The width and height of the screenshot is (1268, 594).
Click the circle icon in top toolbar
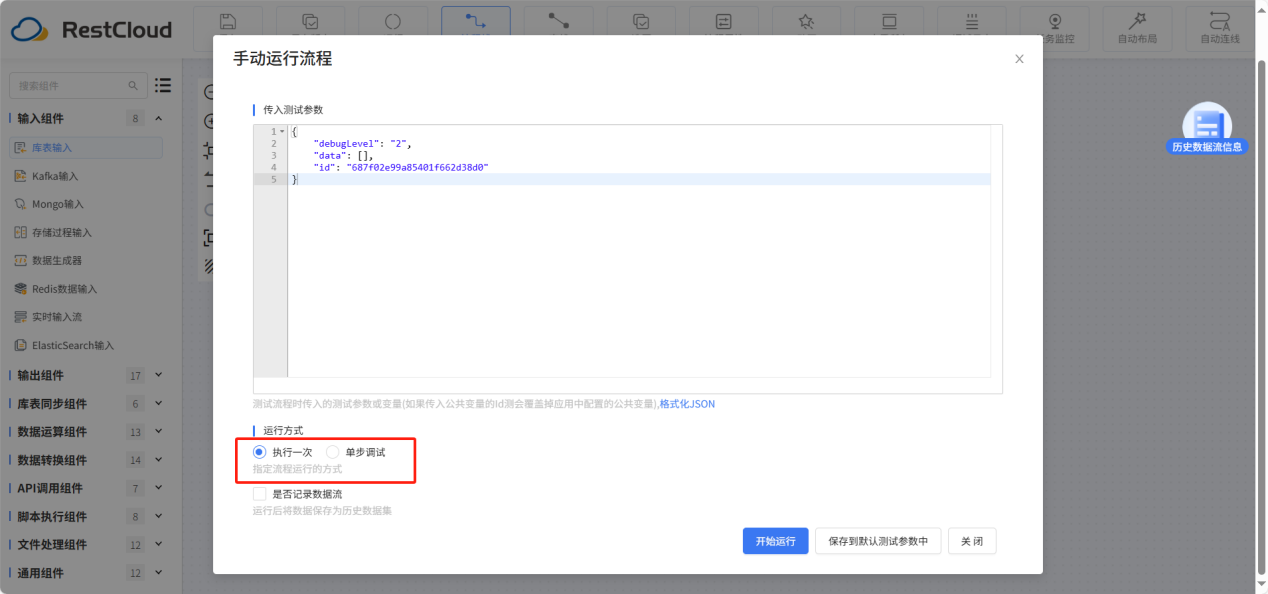pos(392,22)
